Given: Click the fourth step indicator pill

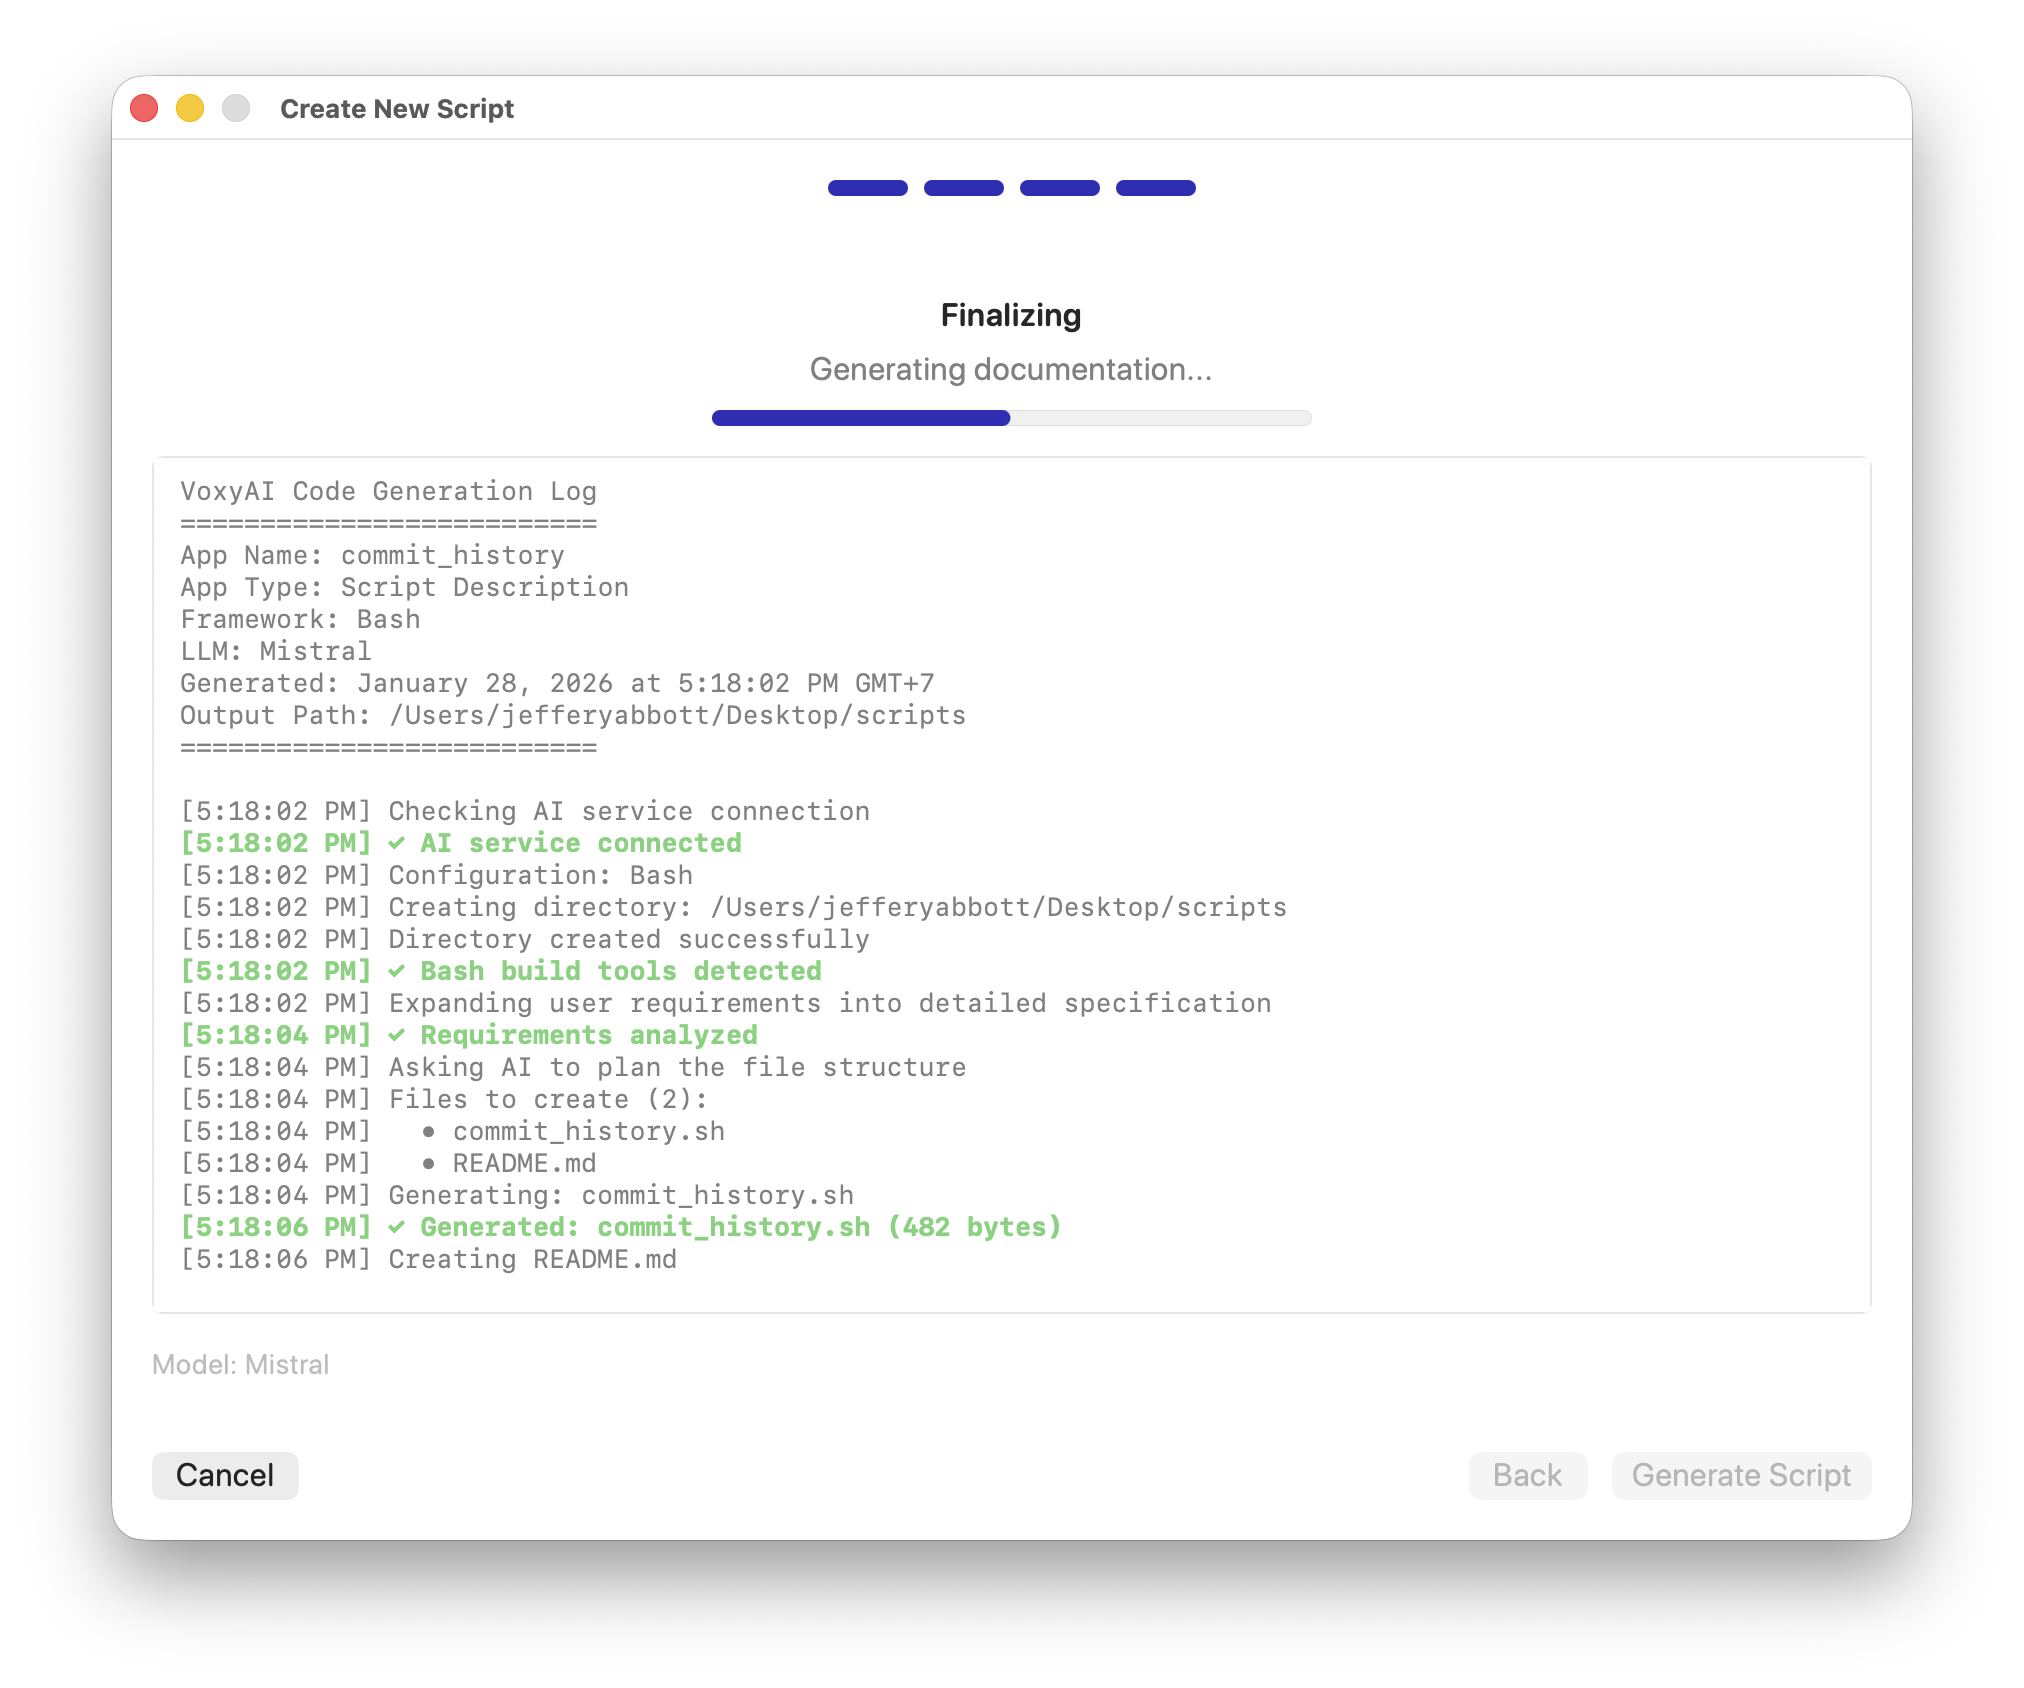Looking at the screenshot, I should coord(1155,188).
